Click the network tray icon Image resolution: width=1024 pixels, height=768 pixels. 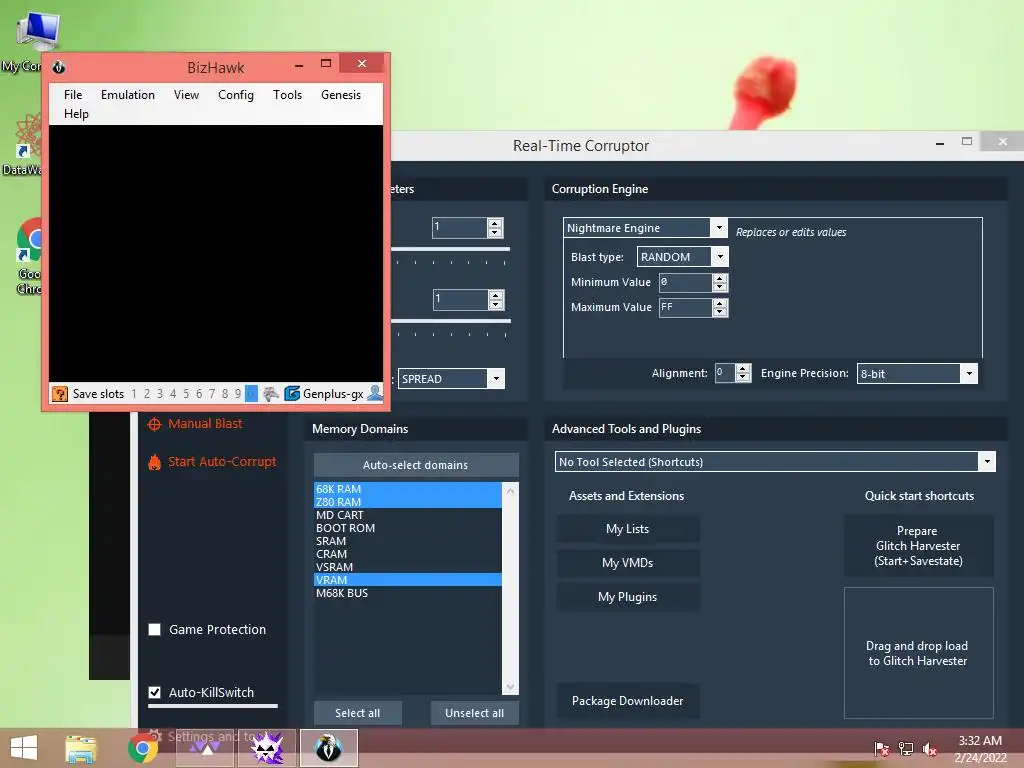click(x=906, y=748)
